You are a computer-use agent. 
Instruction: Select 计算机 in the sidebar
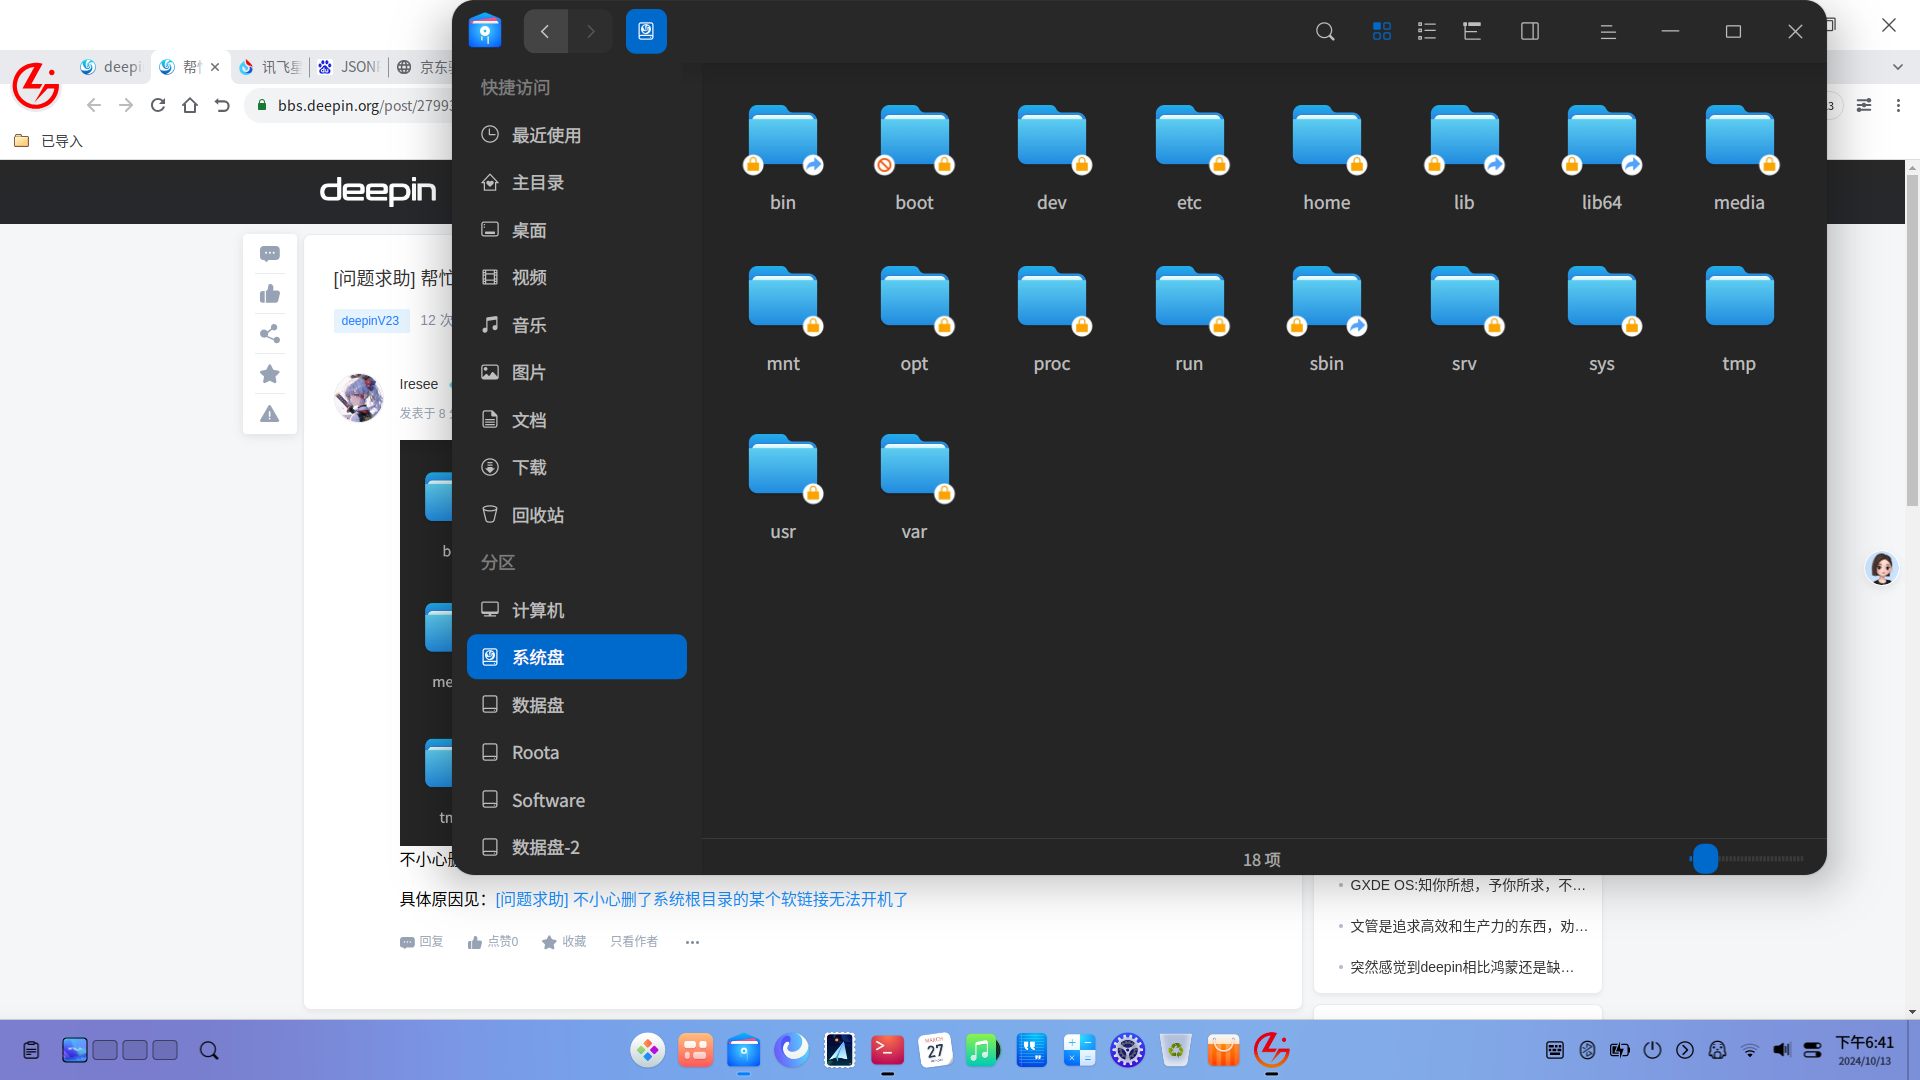577,610
